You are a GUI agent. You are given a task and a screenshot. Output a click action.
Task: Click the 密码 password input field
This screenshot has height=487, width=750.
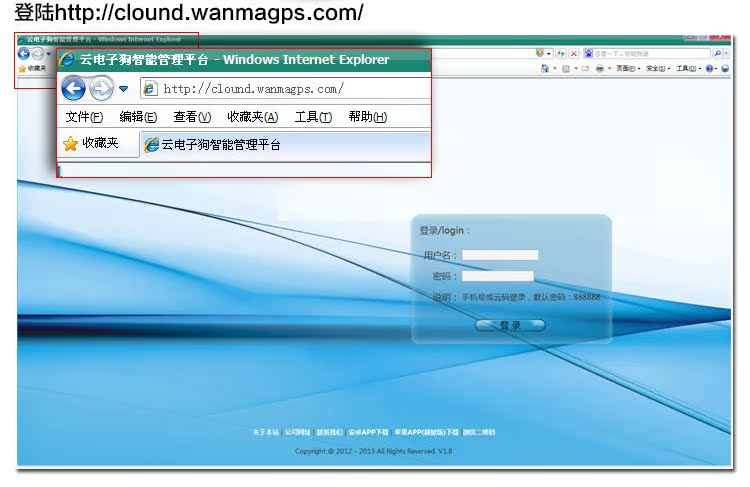click(498, 276)
